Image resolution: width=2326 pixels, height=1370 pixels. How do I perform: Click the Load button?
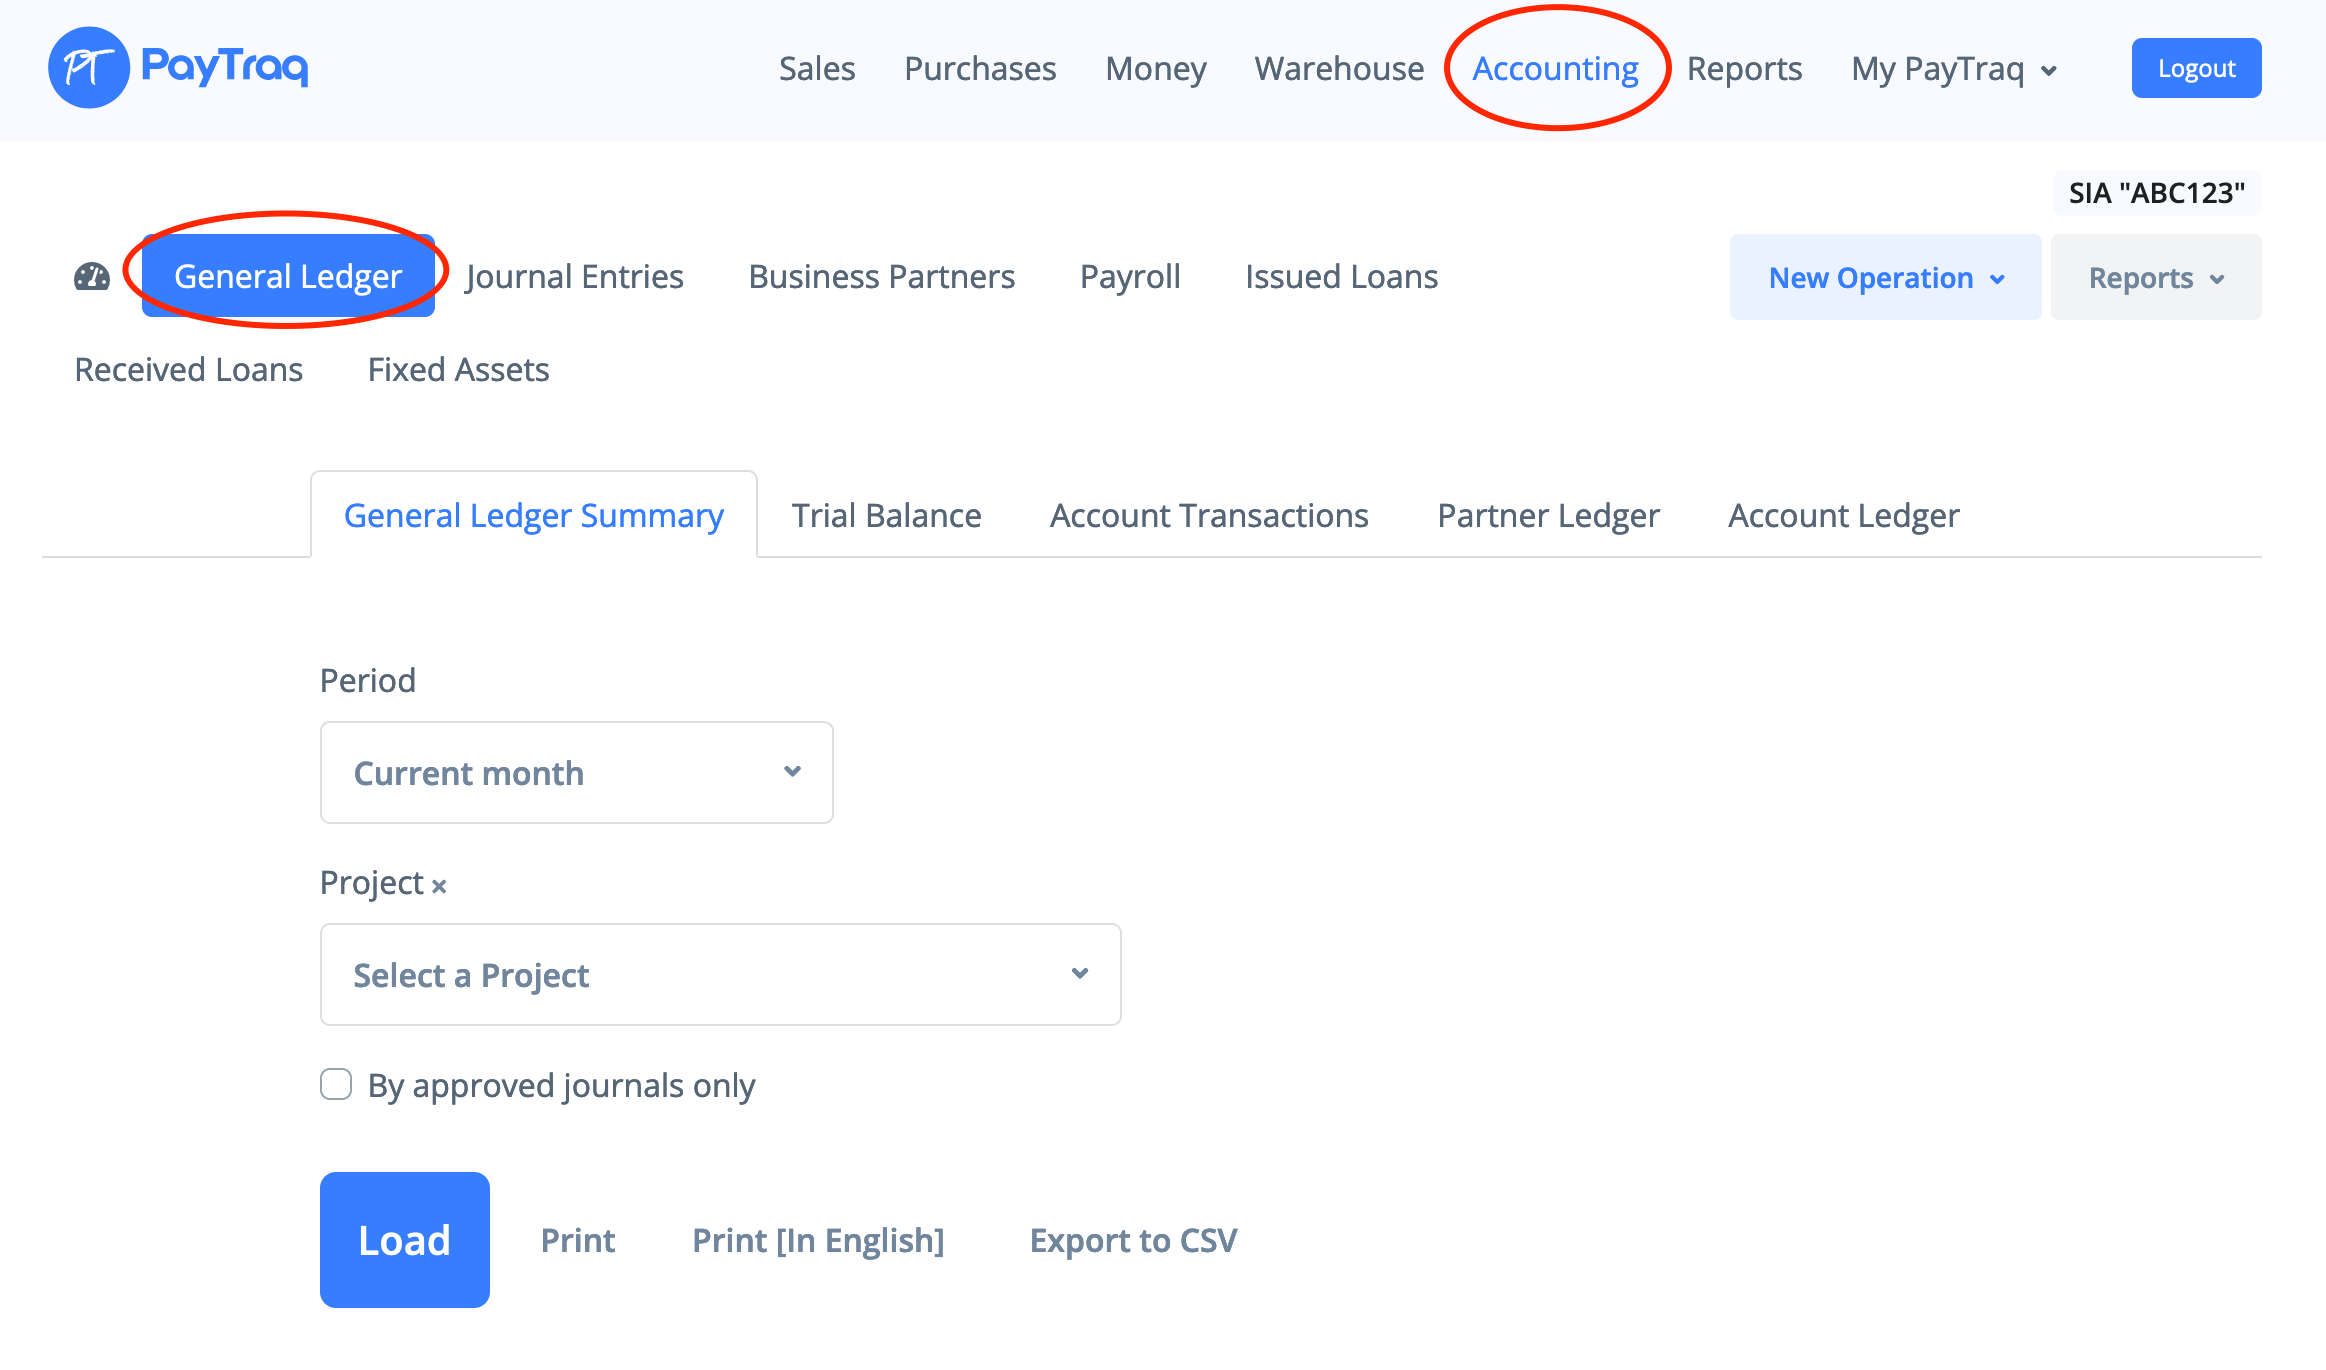point(404,1239)
